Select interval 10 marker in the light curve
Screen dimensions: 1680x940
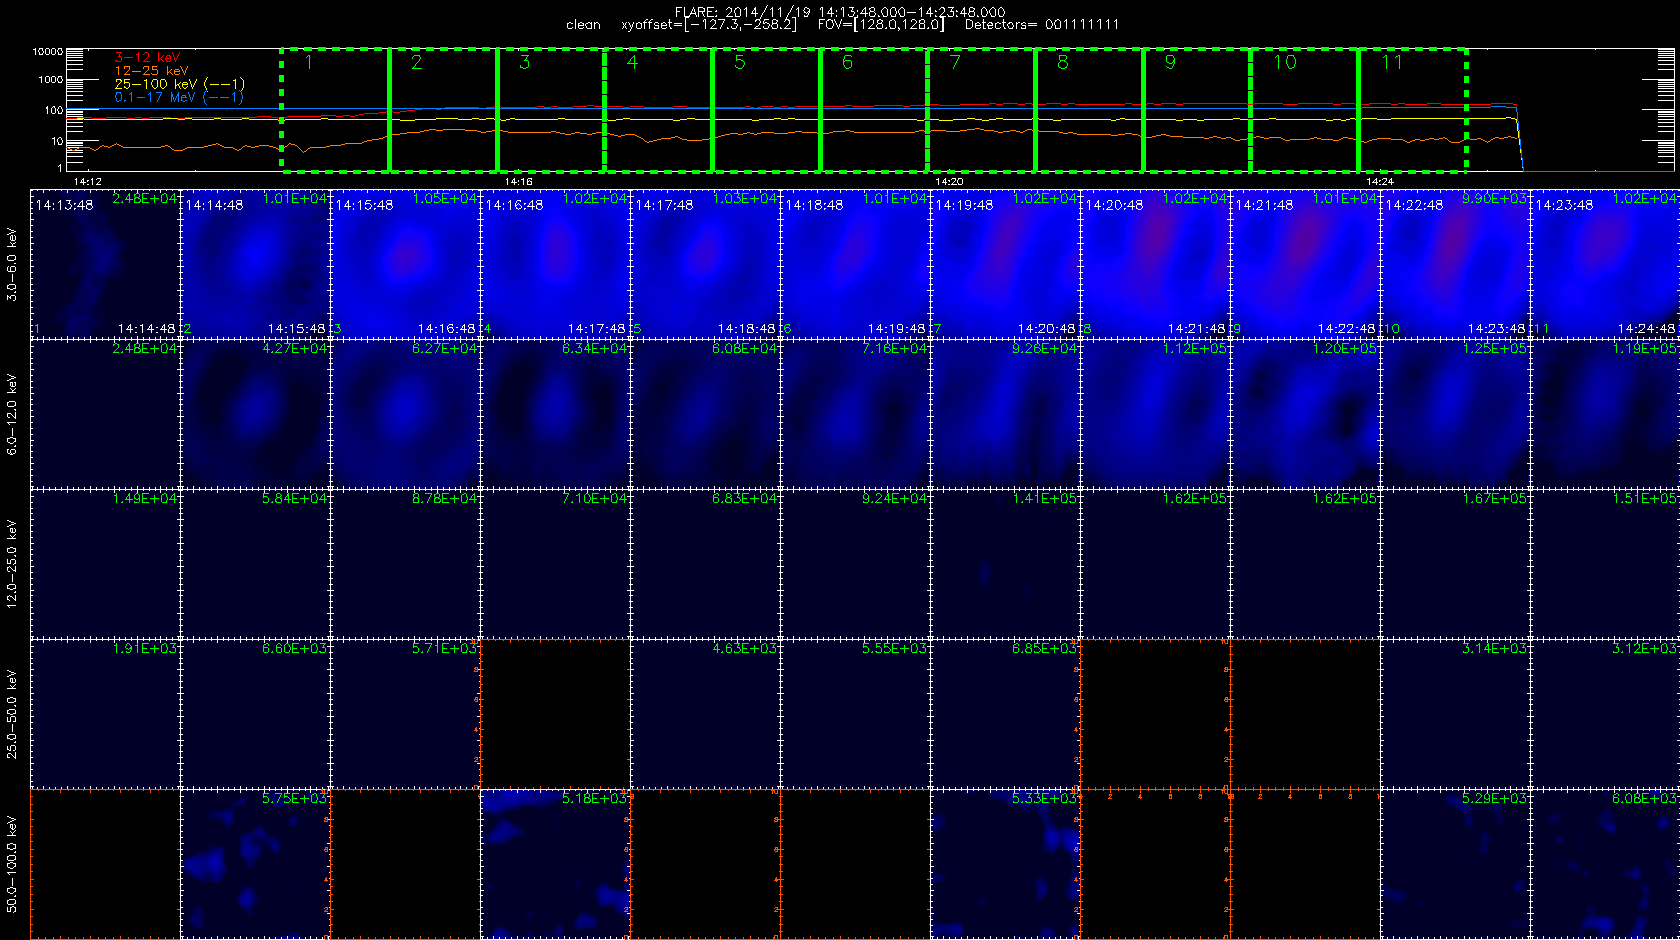[x=1285, y=63]
